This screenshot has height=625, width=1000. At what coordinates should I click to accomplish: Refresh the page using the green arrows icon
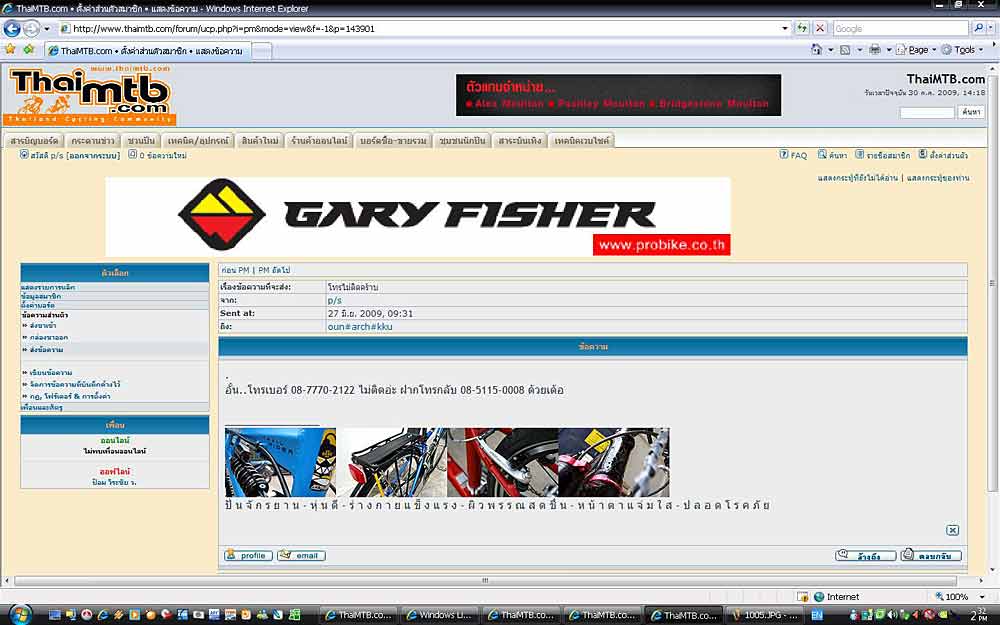[x=802, y=29]
